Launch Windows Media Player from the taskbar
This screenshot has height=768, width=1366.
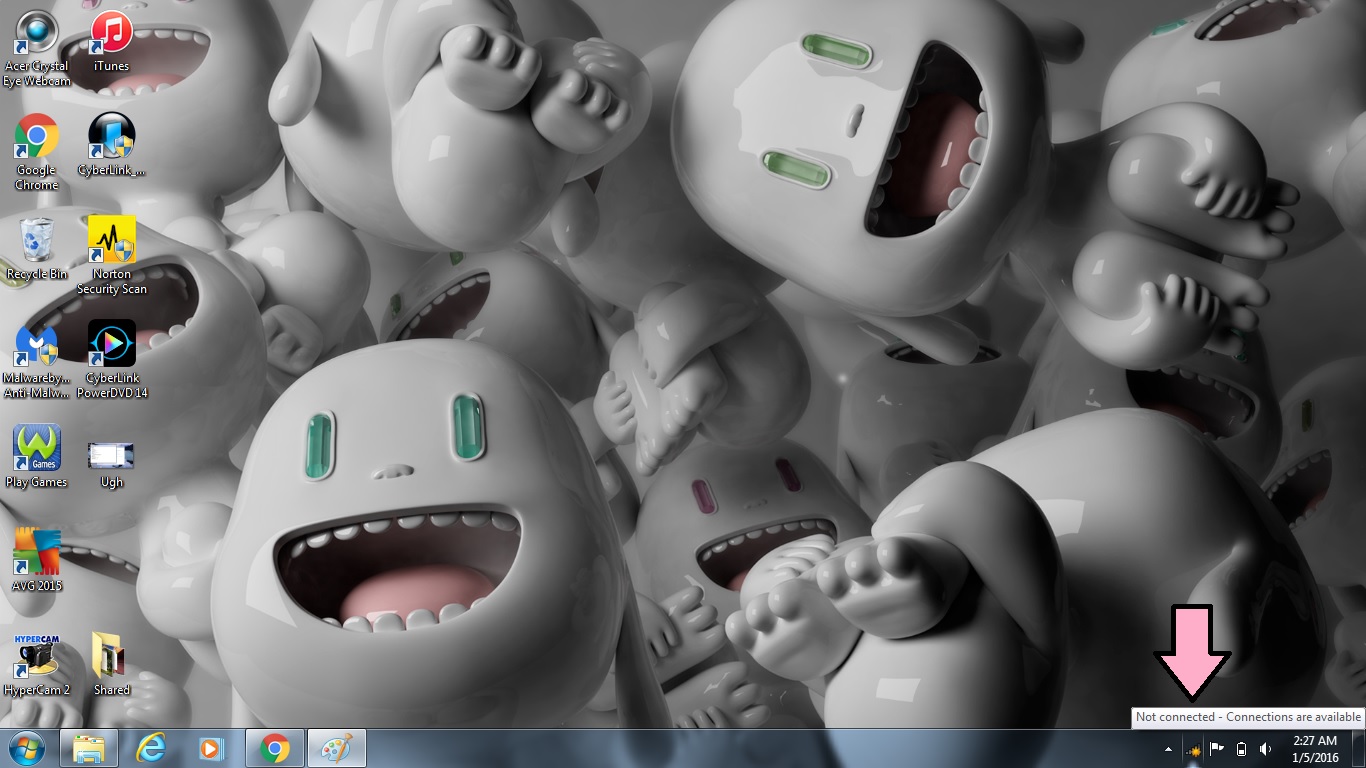pyautogui.click(x=212, y=748)
